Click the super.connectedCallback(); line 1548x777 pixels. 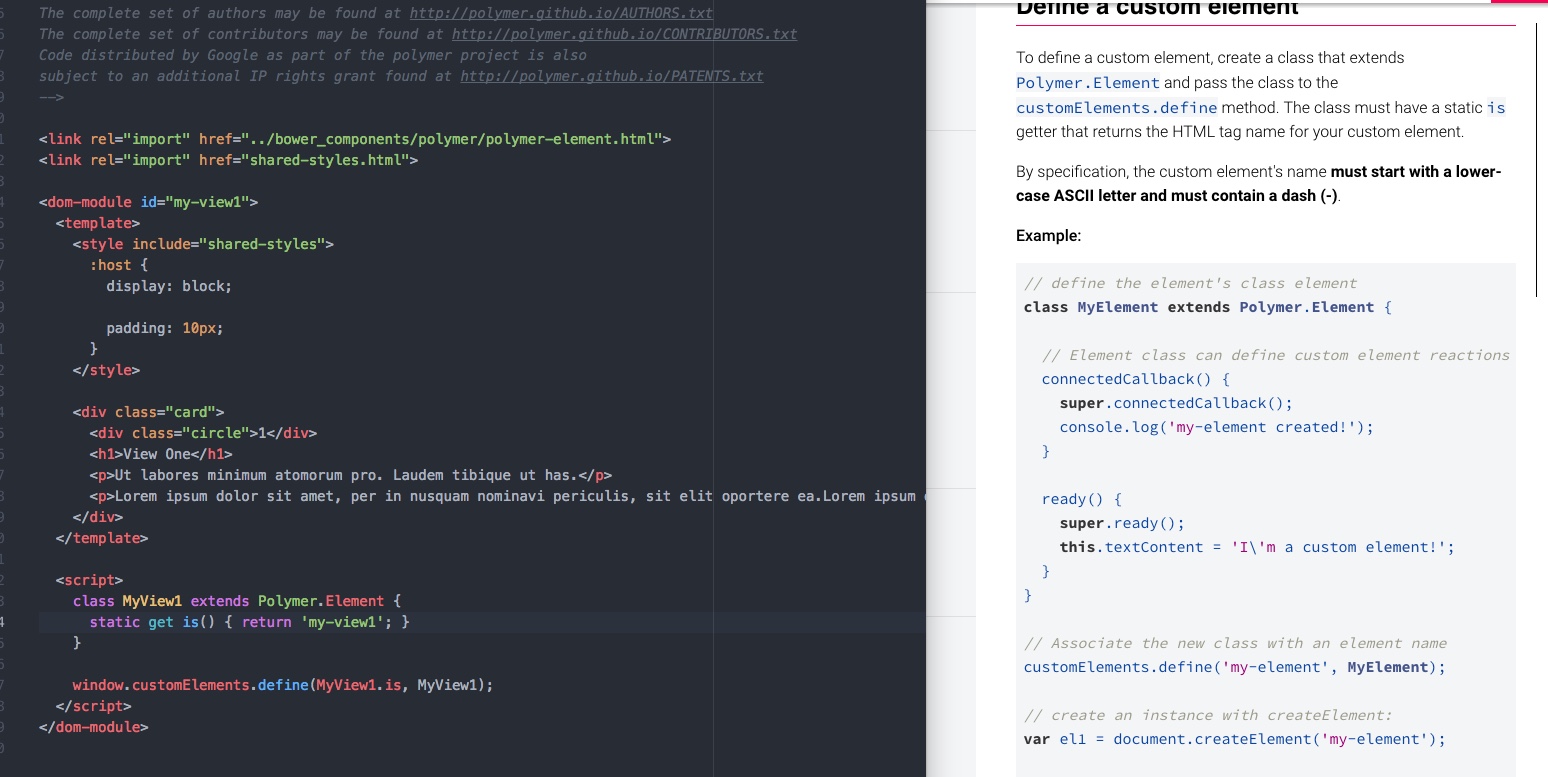click(x=1176, y=403)
